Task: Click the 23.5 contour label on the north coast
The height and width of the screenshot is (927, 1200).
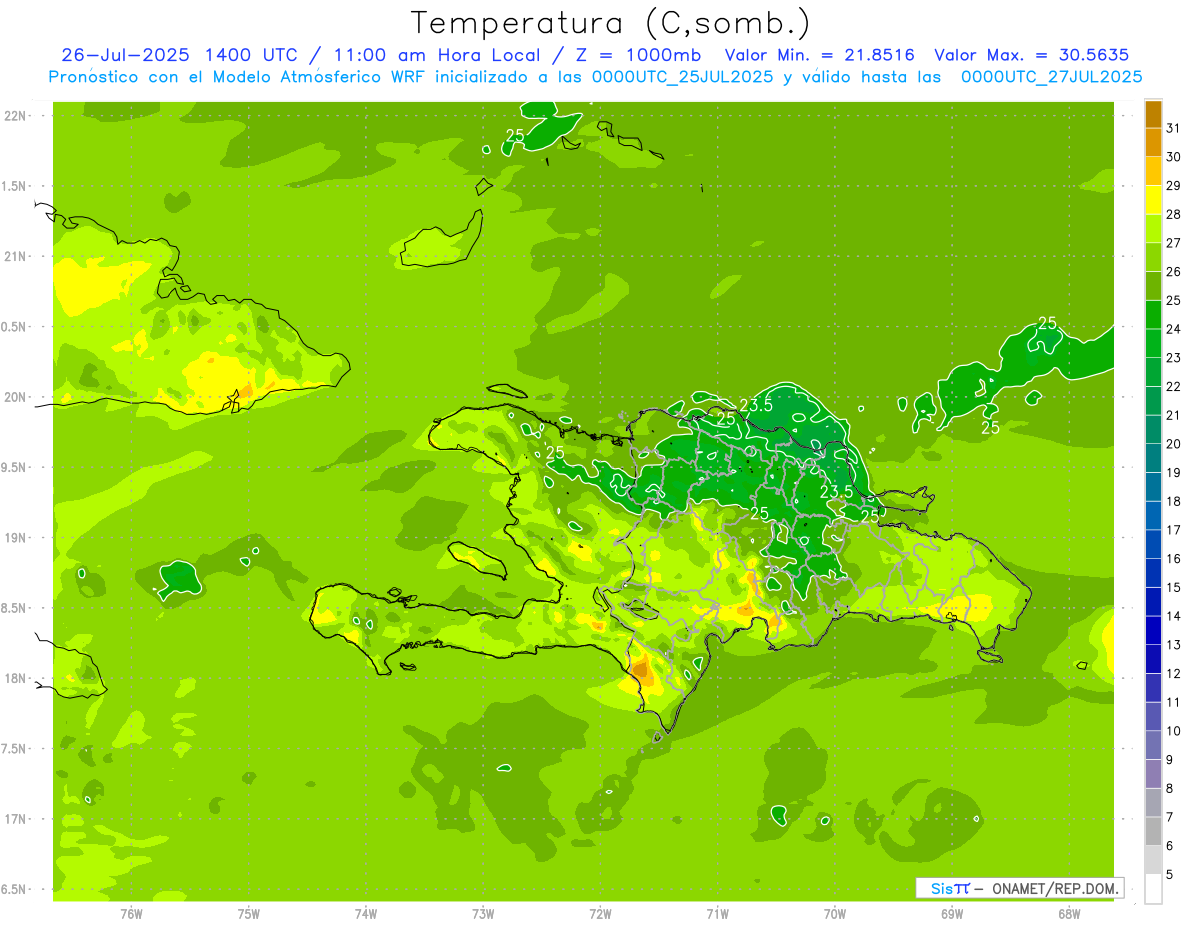Action: coord(756,405)
